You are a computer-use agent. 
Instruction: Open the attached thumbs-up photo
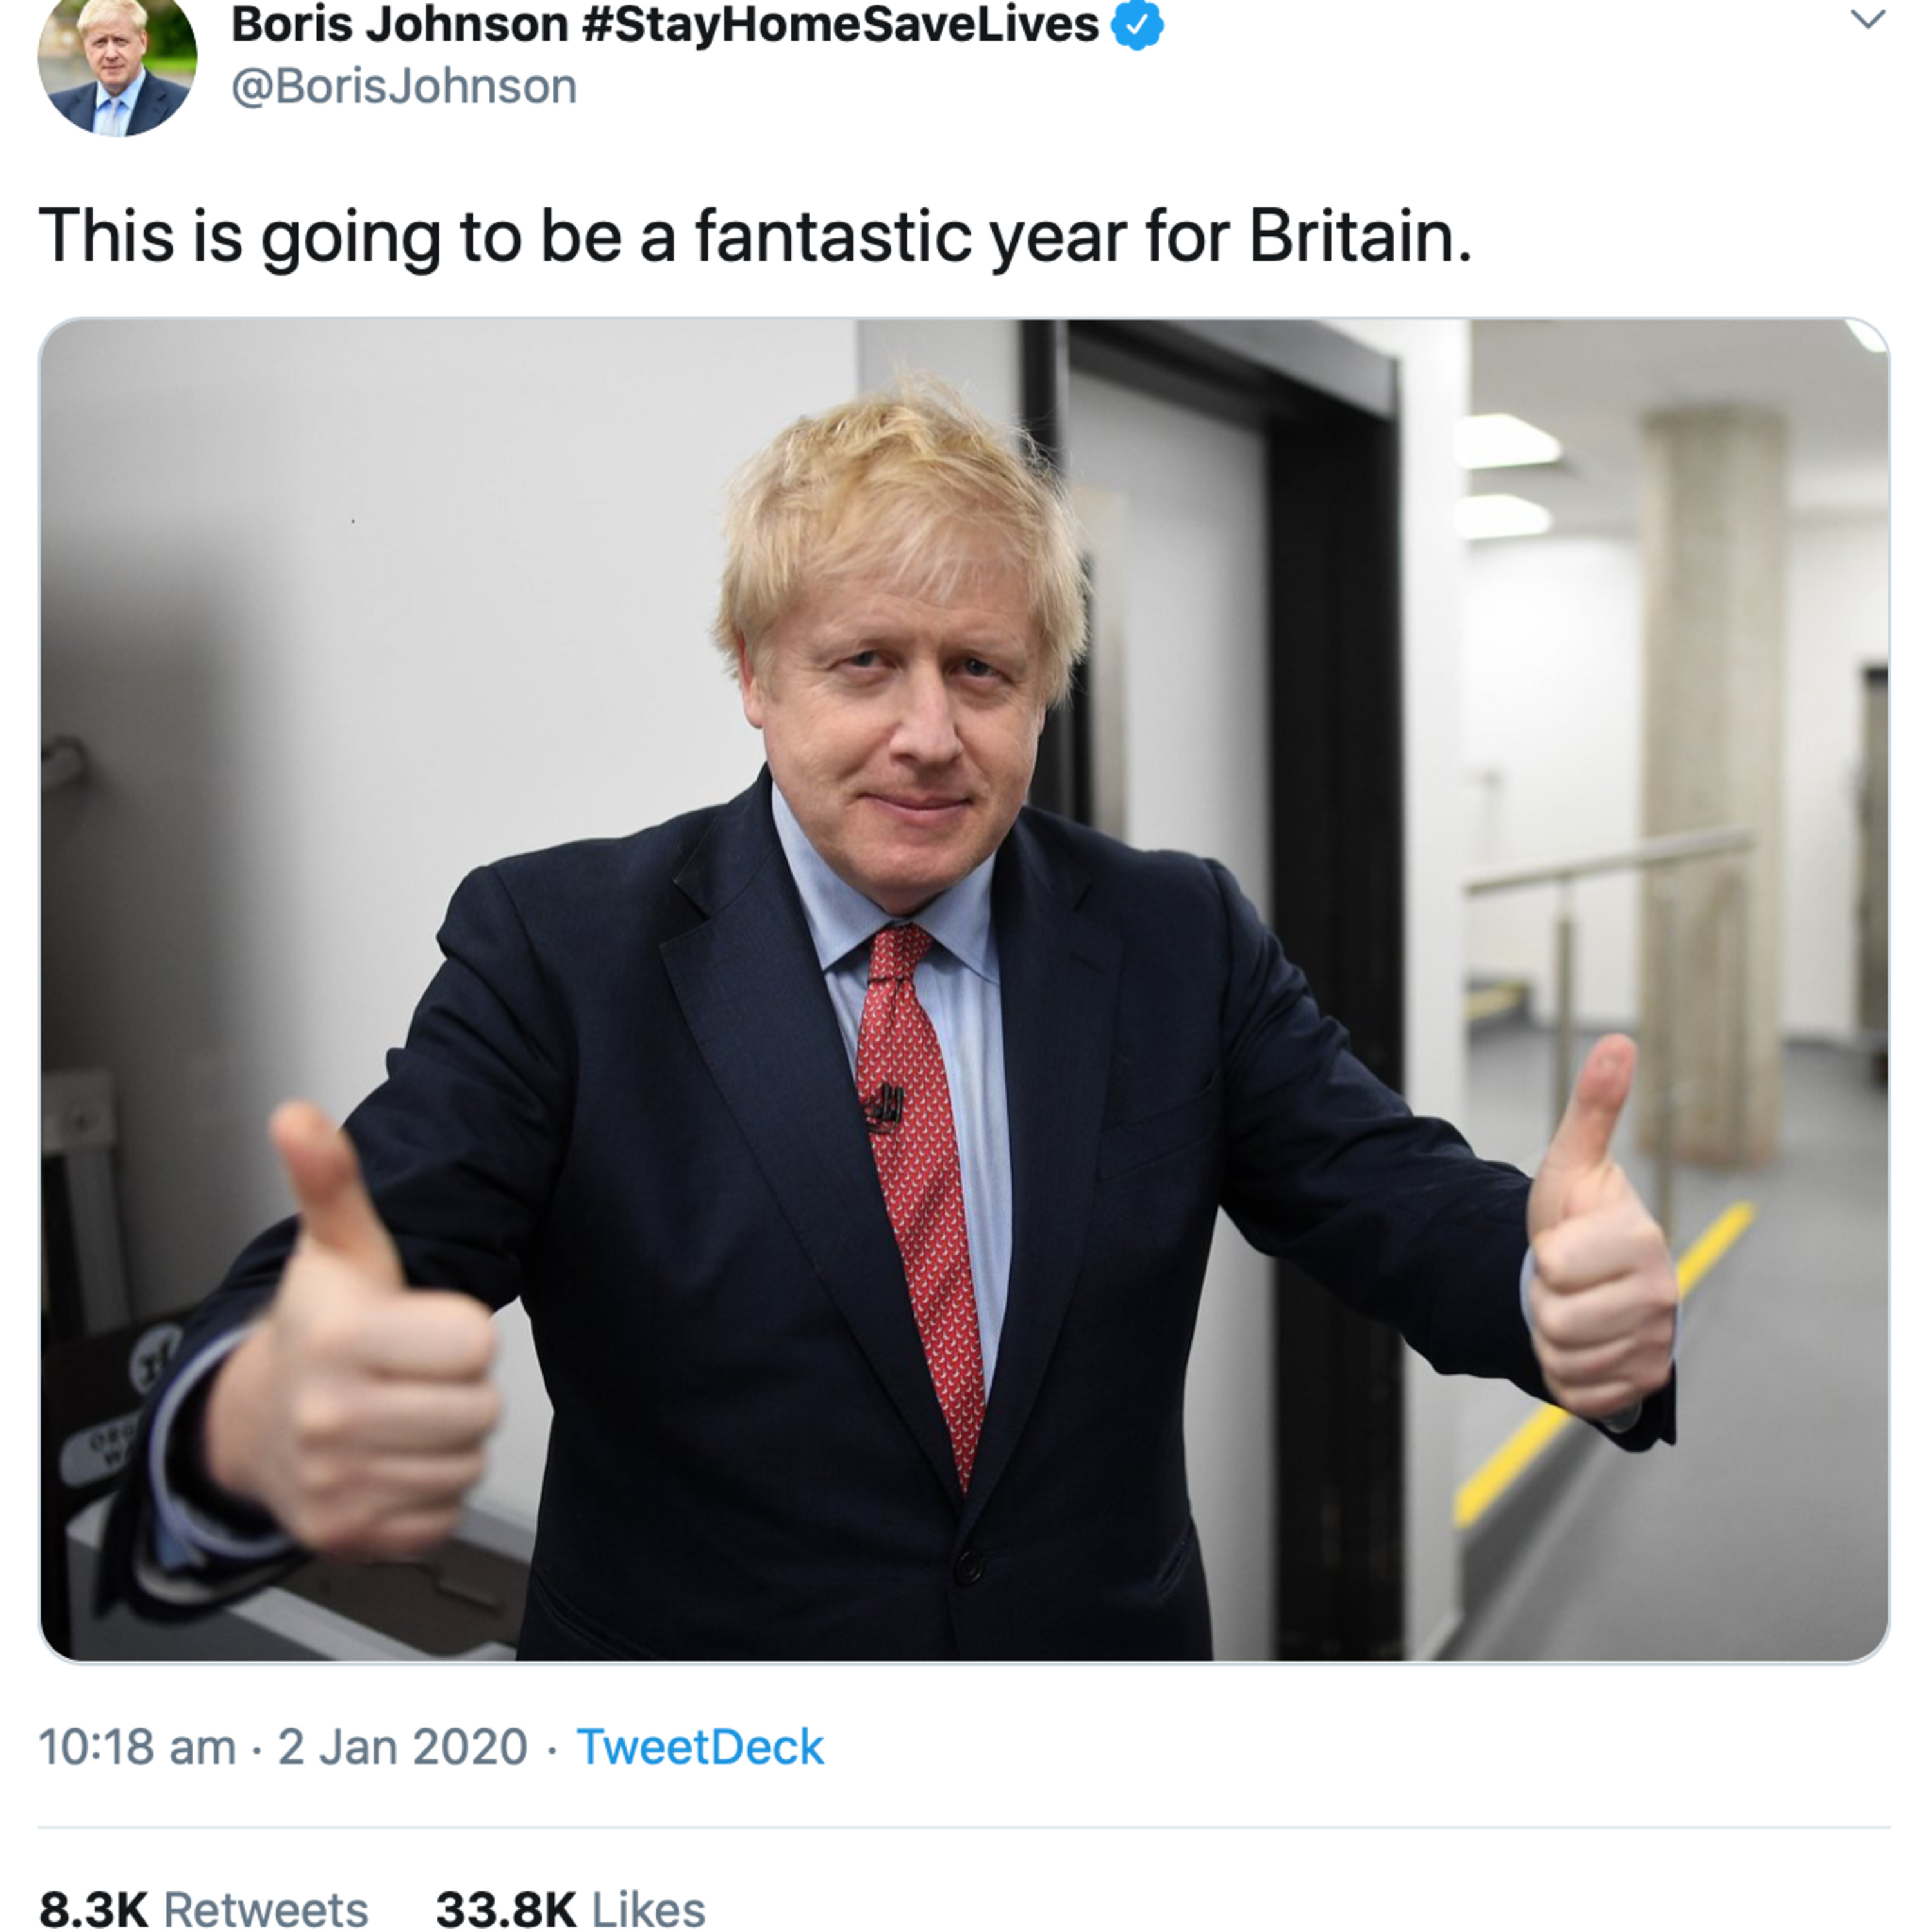click(x=964, y=990)
